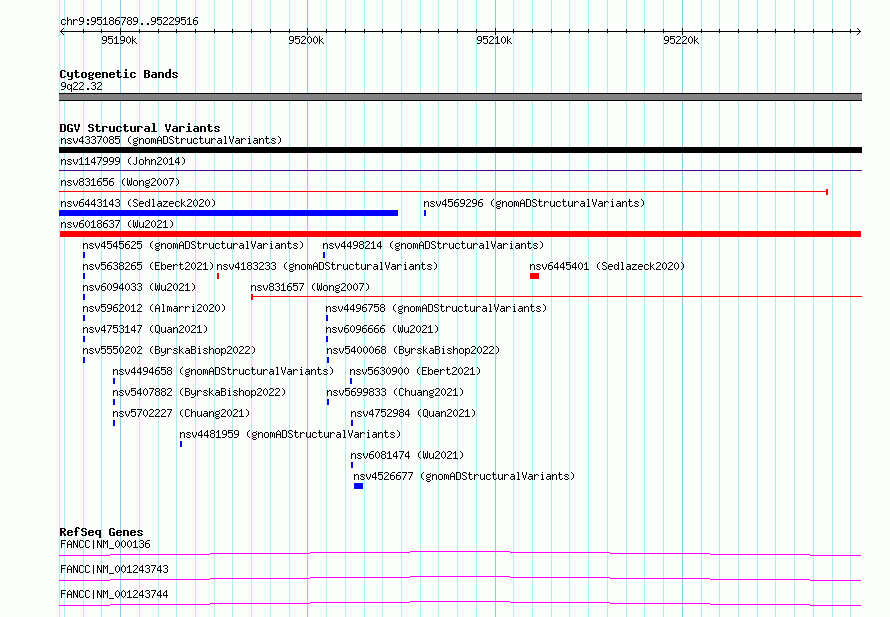The width and height of the screenshot is (890, 617).
Task: Click the nsv5400068 (ByrskaBishop2022) label
Action: pyautogui.click(x=413, y=350)
